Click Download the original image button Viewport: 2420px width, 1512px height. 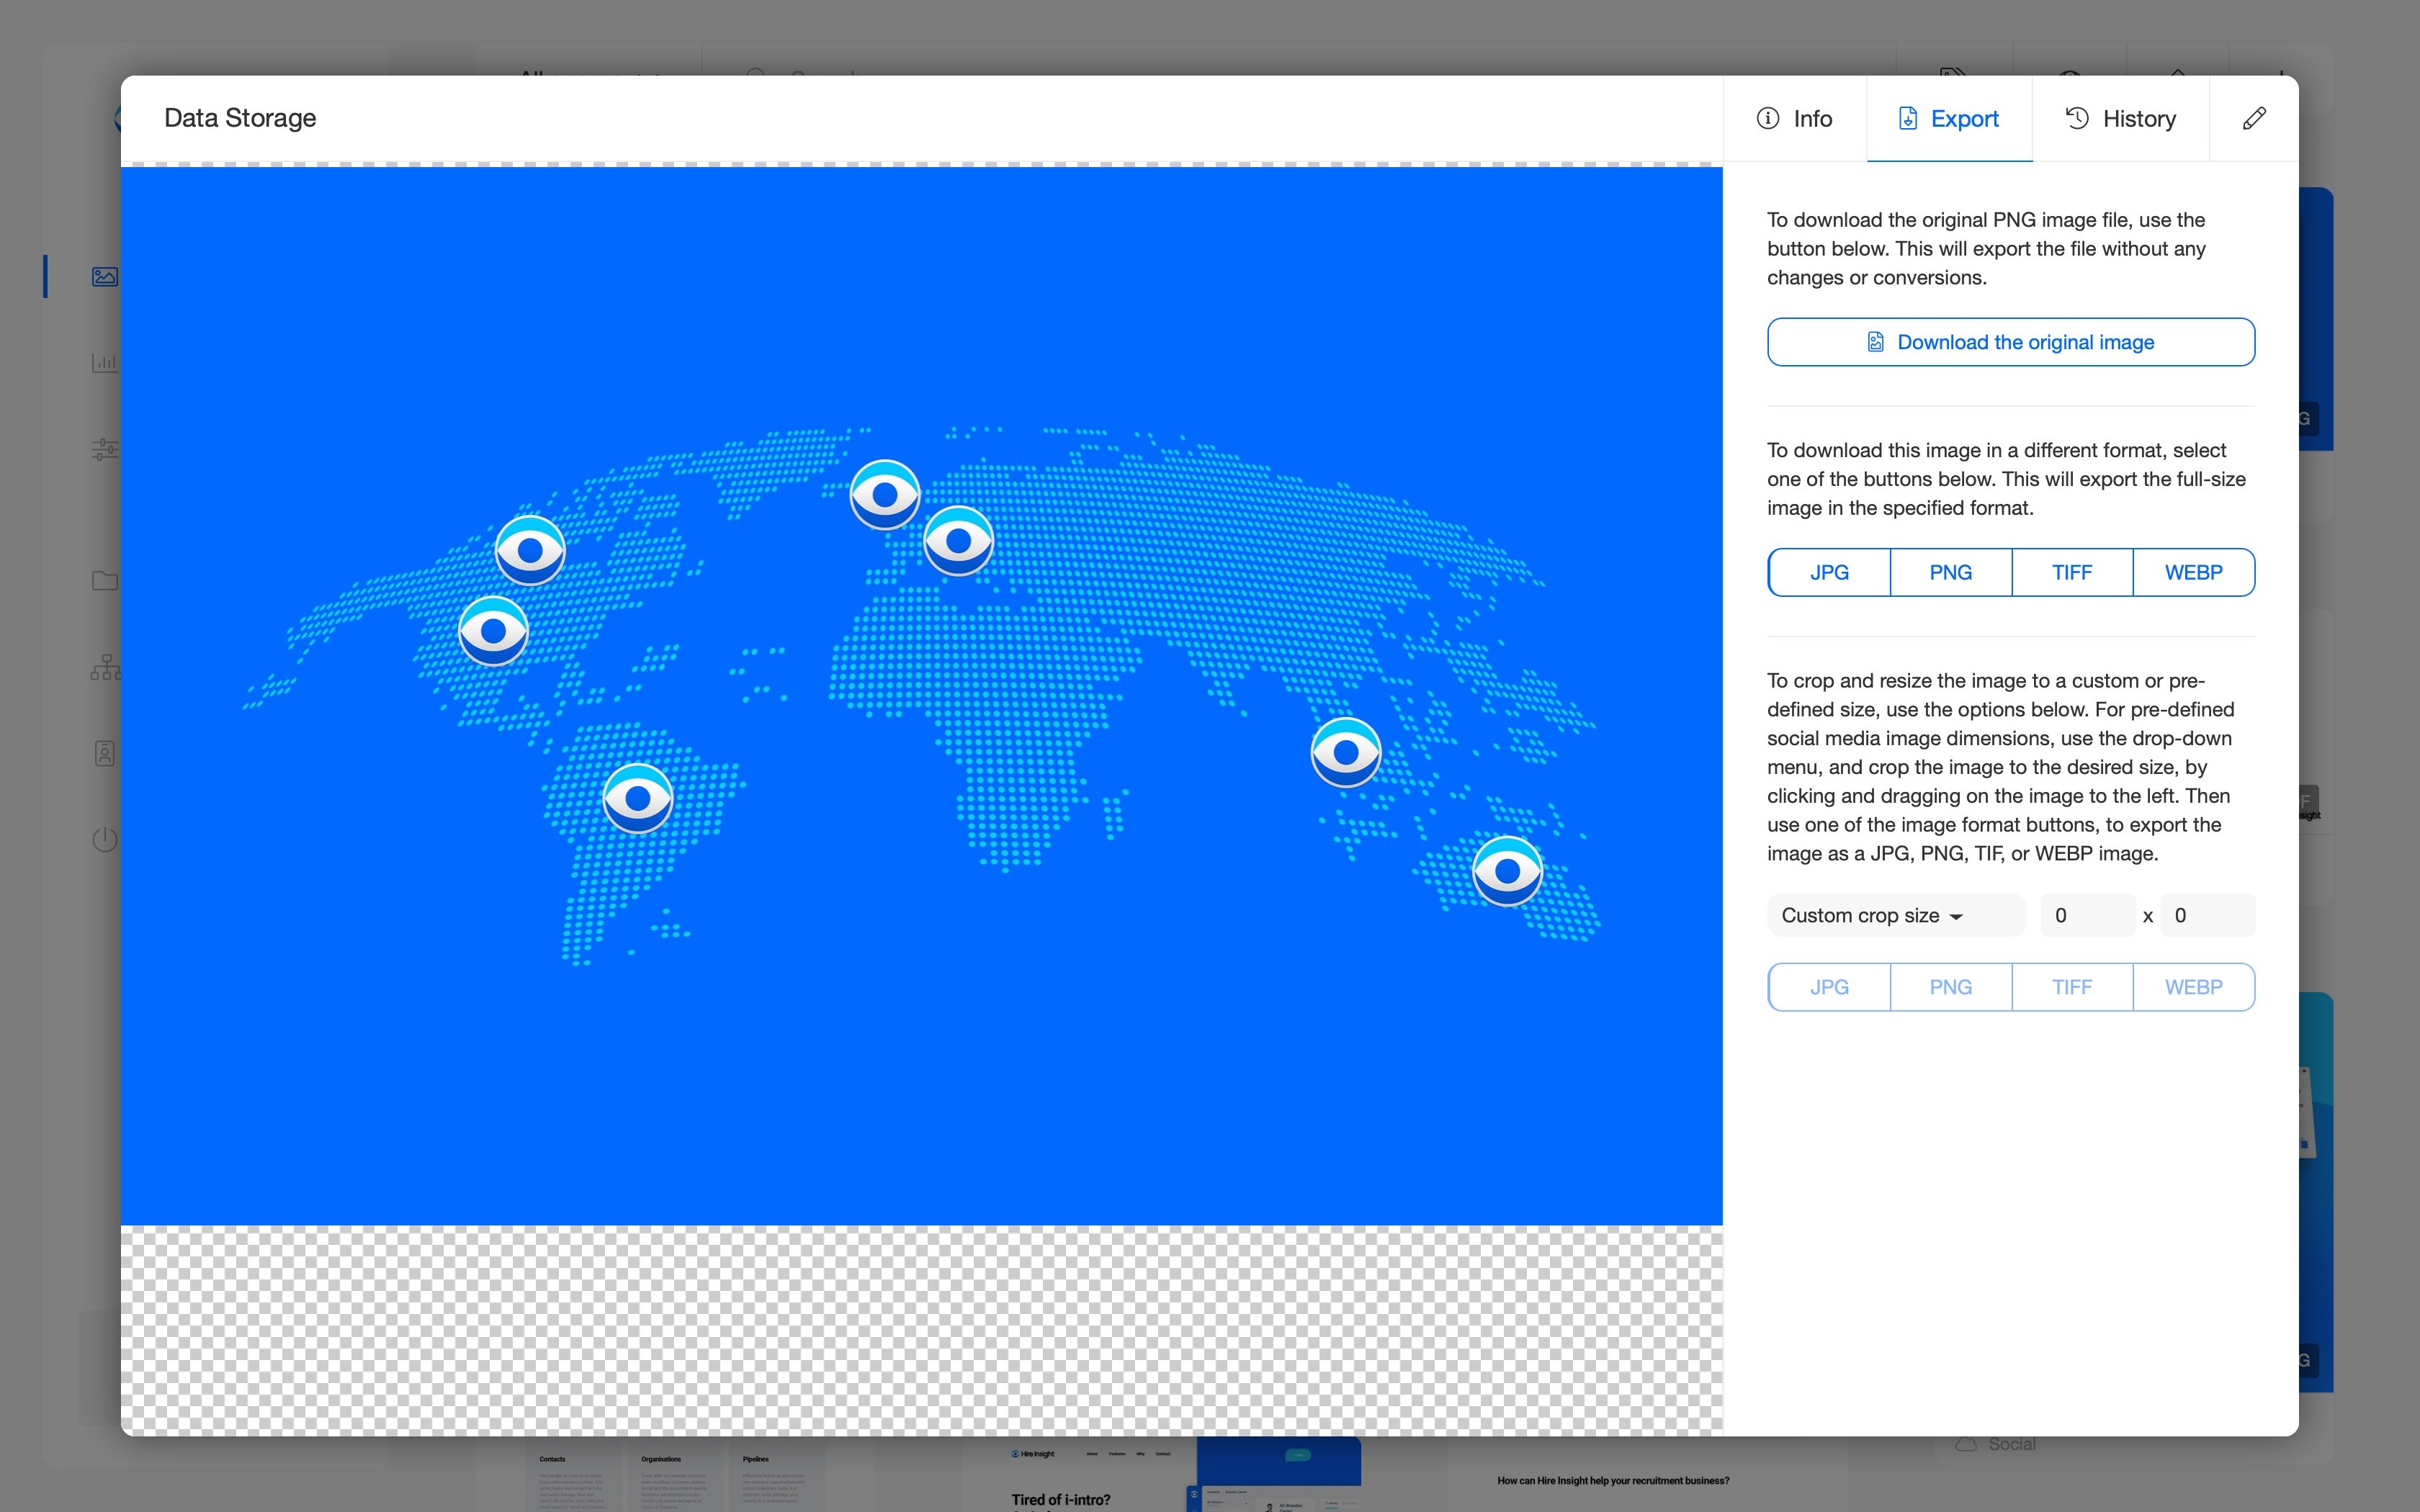click(2011, 342)
